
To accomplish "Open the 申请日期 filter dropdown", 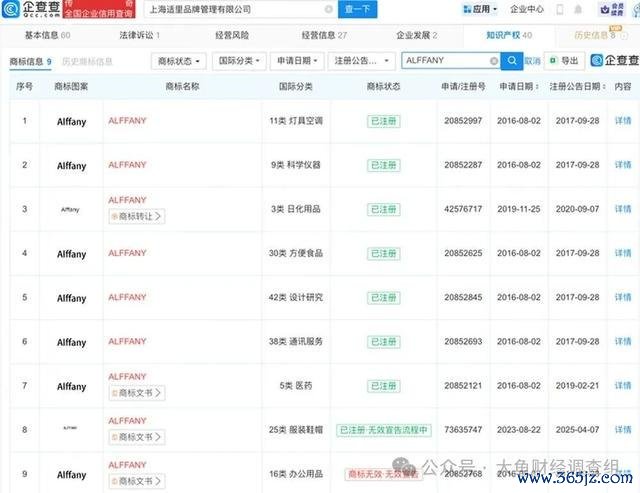I will [x=297, y=61].
